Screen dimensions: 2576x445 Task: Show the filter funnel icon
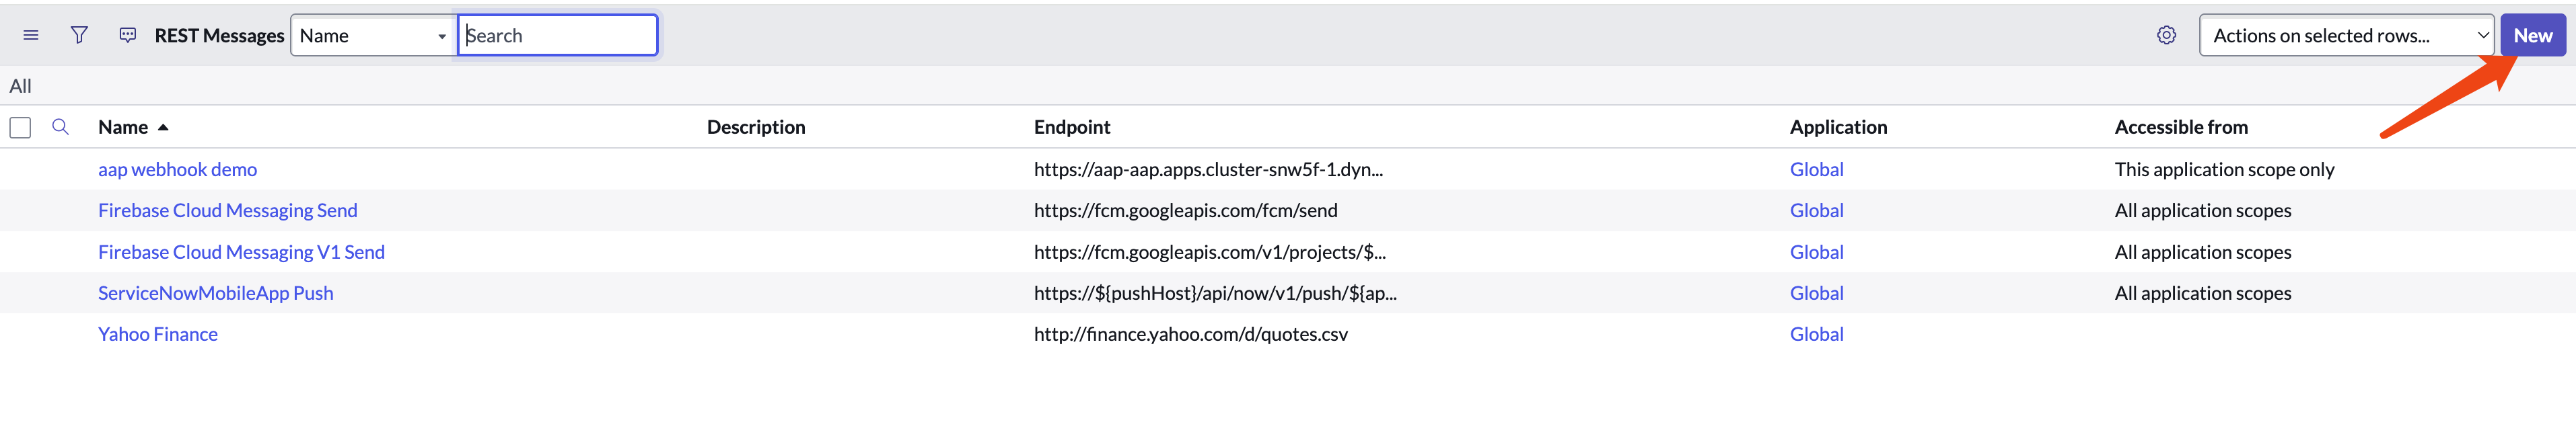coord(79,36)
